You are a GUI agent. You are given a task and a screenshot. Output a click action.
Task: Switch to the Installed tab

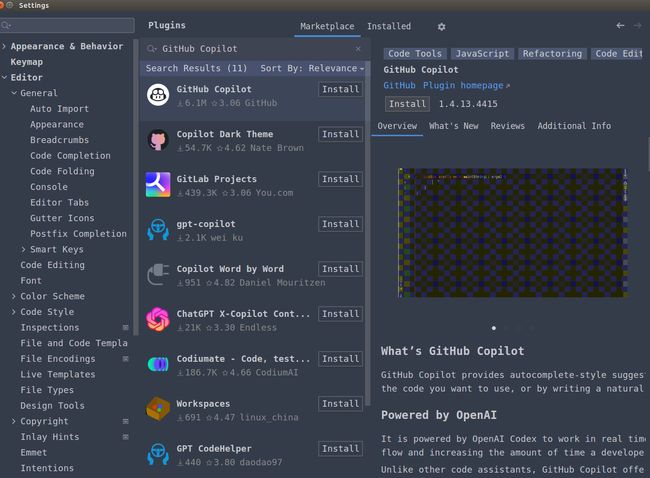click(x=389, y=26)
